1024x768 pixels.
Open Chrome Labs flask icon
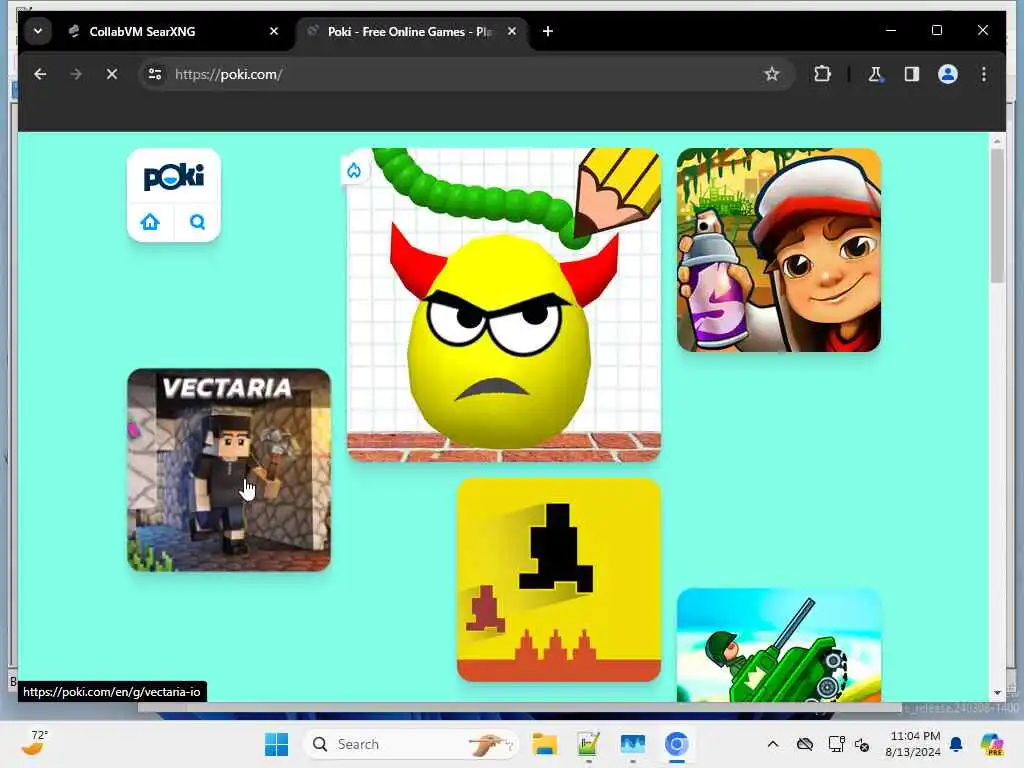(875, 74)
